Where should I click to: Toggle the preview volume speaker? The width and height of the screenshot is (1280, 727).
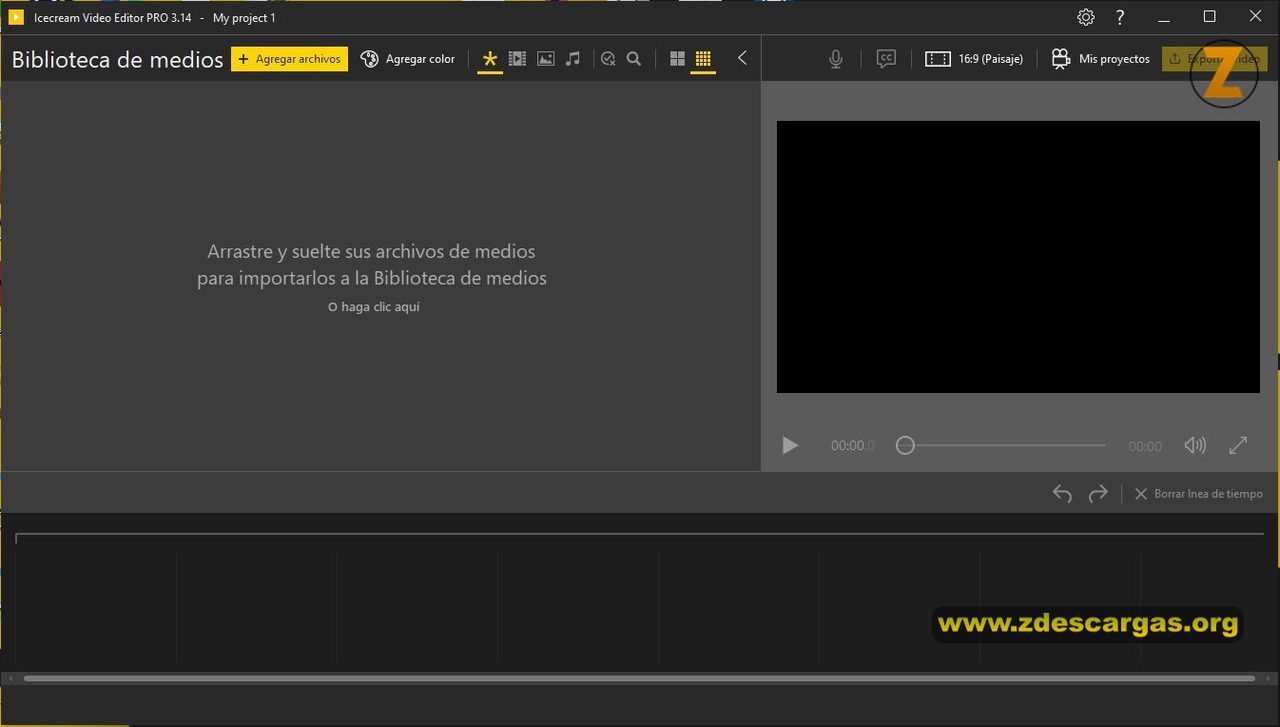coord(1195,446)
